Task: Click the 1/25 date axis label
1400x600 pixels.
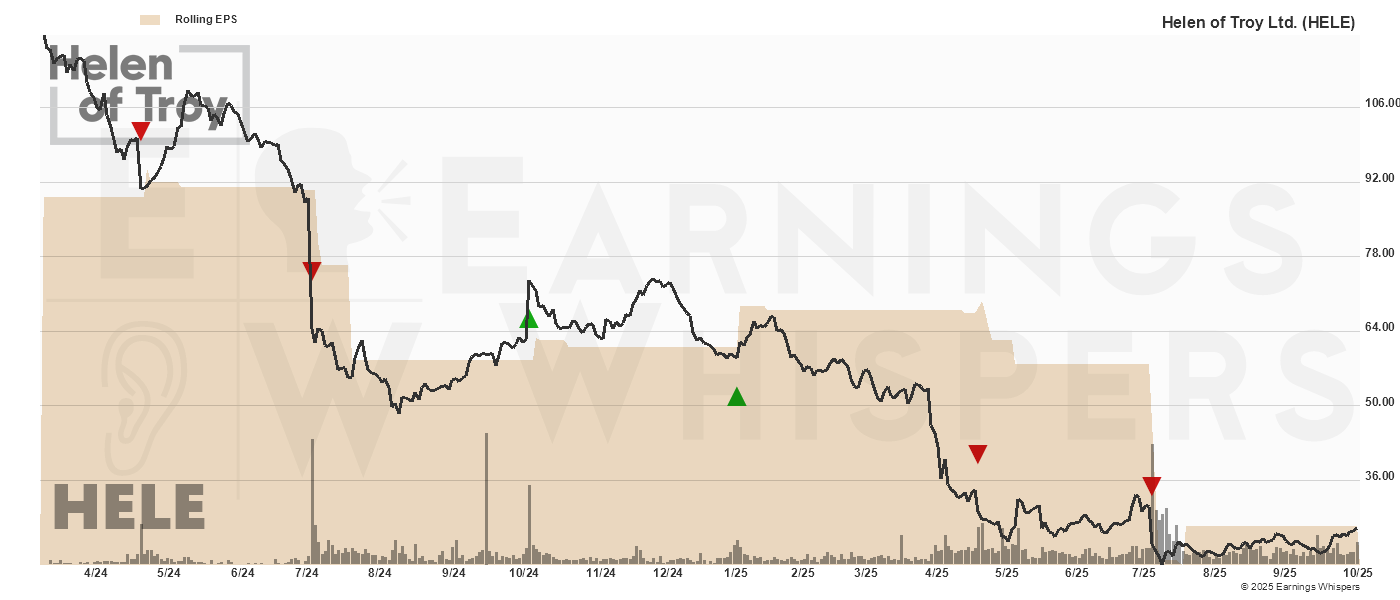Action: tap(736, 573)
